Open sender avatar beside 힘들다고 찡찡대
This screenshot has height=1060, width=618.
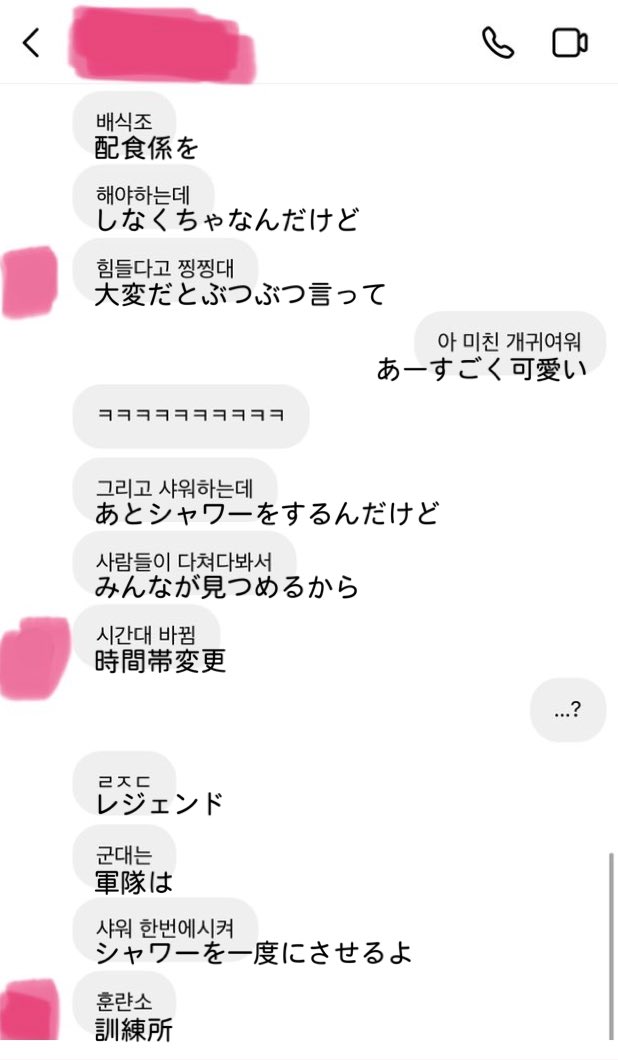click(29, 282)
